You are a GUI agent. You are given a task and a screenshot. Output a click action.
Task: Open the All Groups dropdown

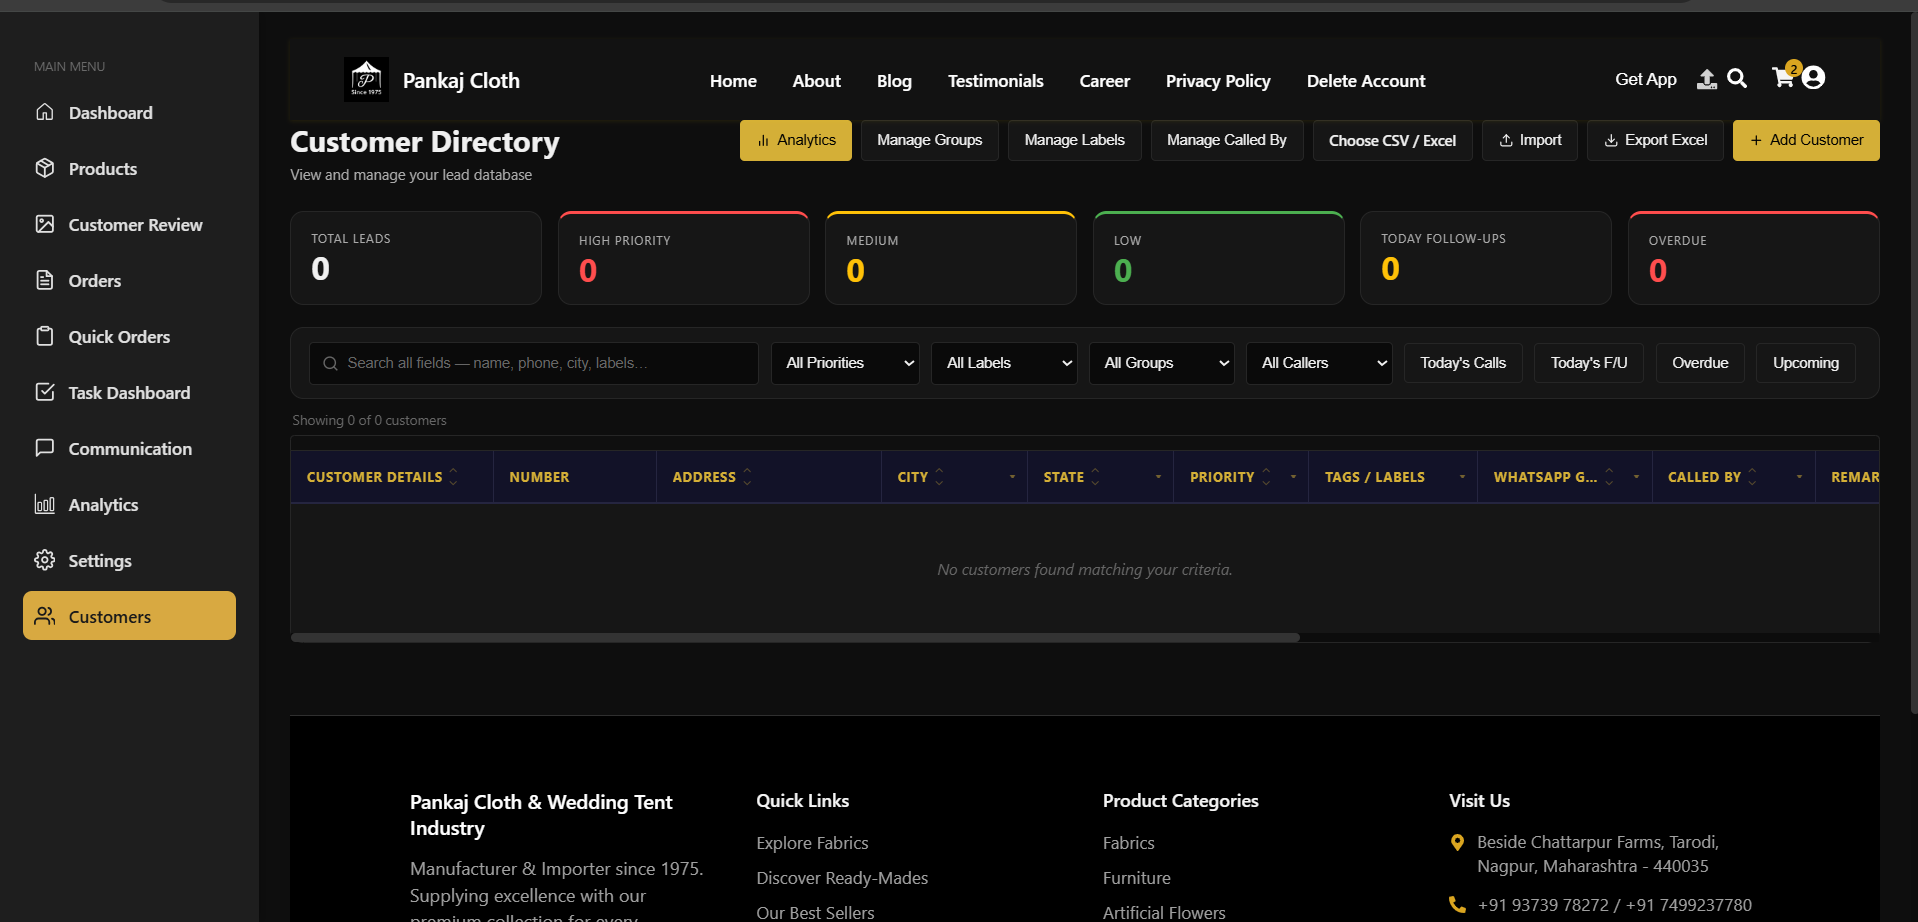pyautogui.click(x=1161, y=363)
